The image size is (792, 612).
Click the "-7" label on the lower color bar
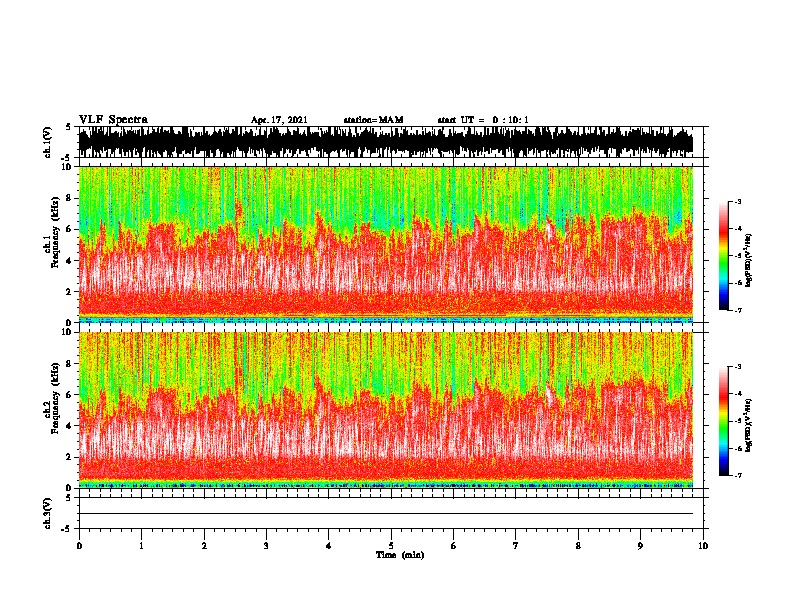(x=737, y=475)
